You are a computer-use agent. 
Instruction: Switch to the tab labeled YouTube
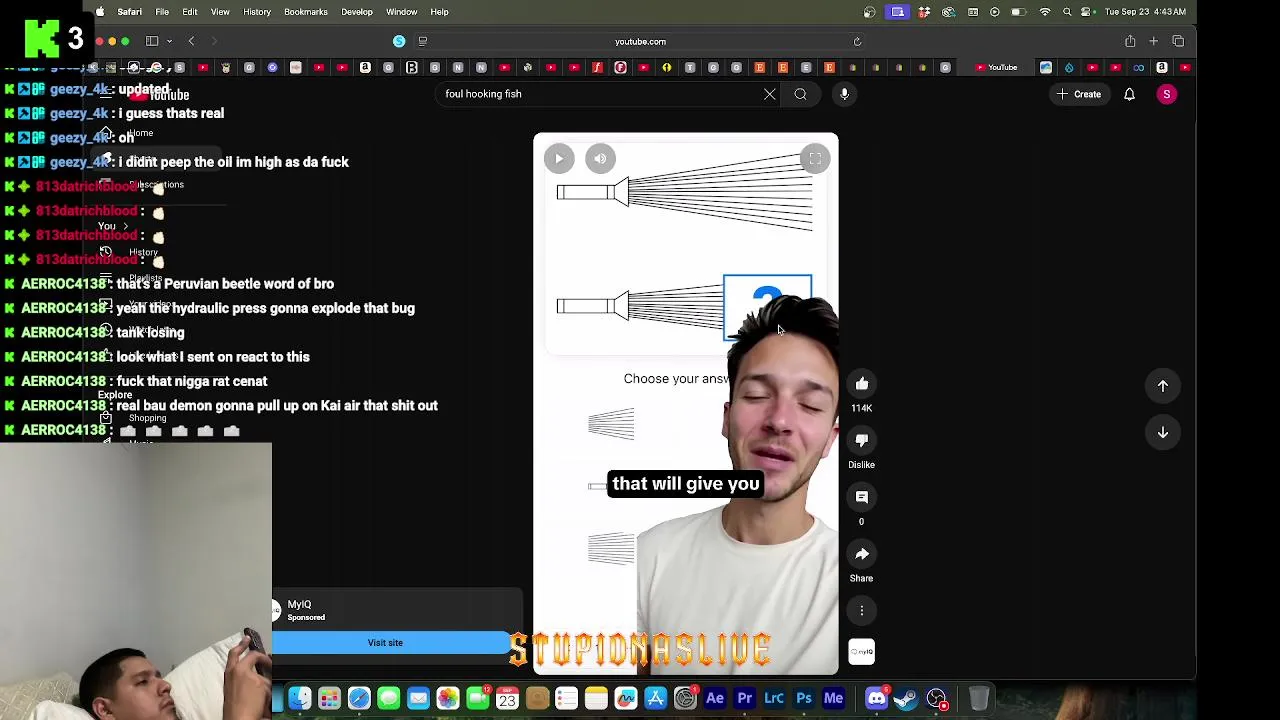click(x=996, y=68)
